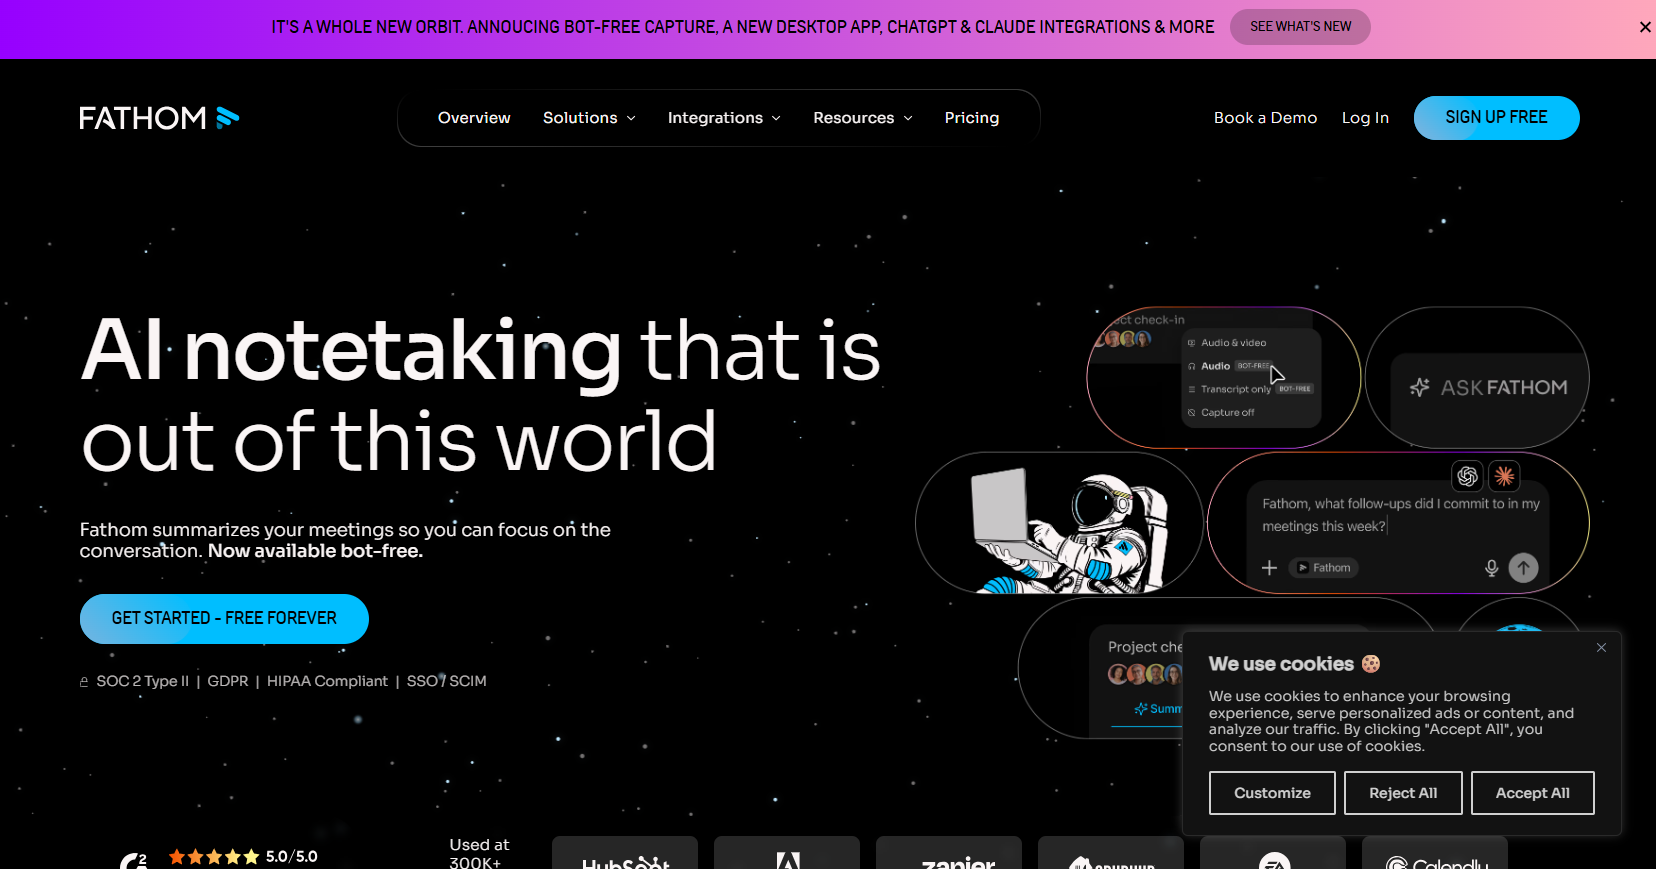Click the plus icon in the prompt box
The image size is (1656, 869).
1269,568
